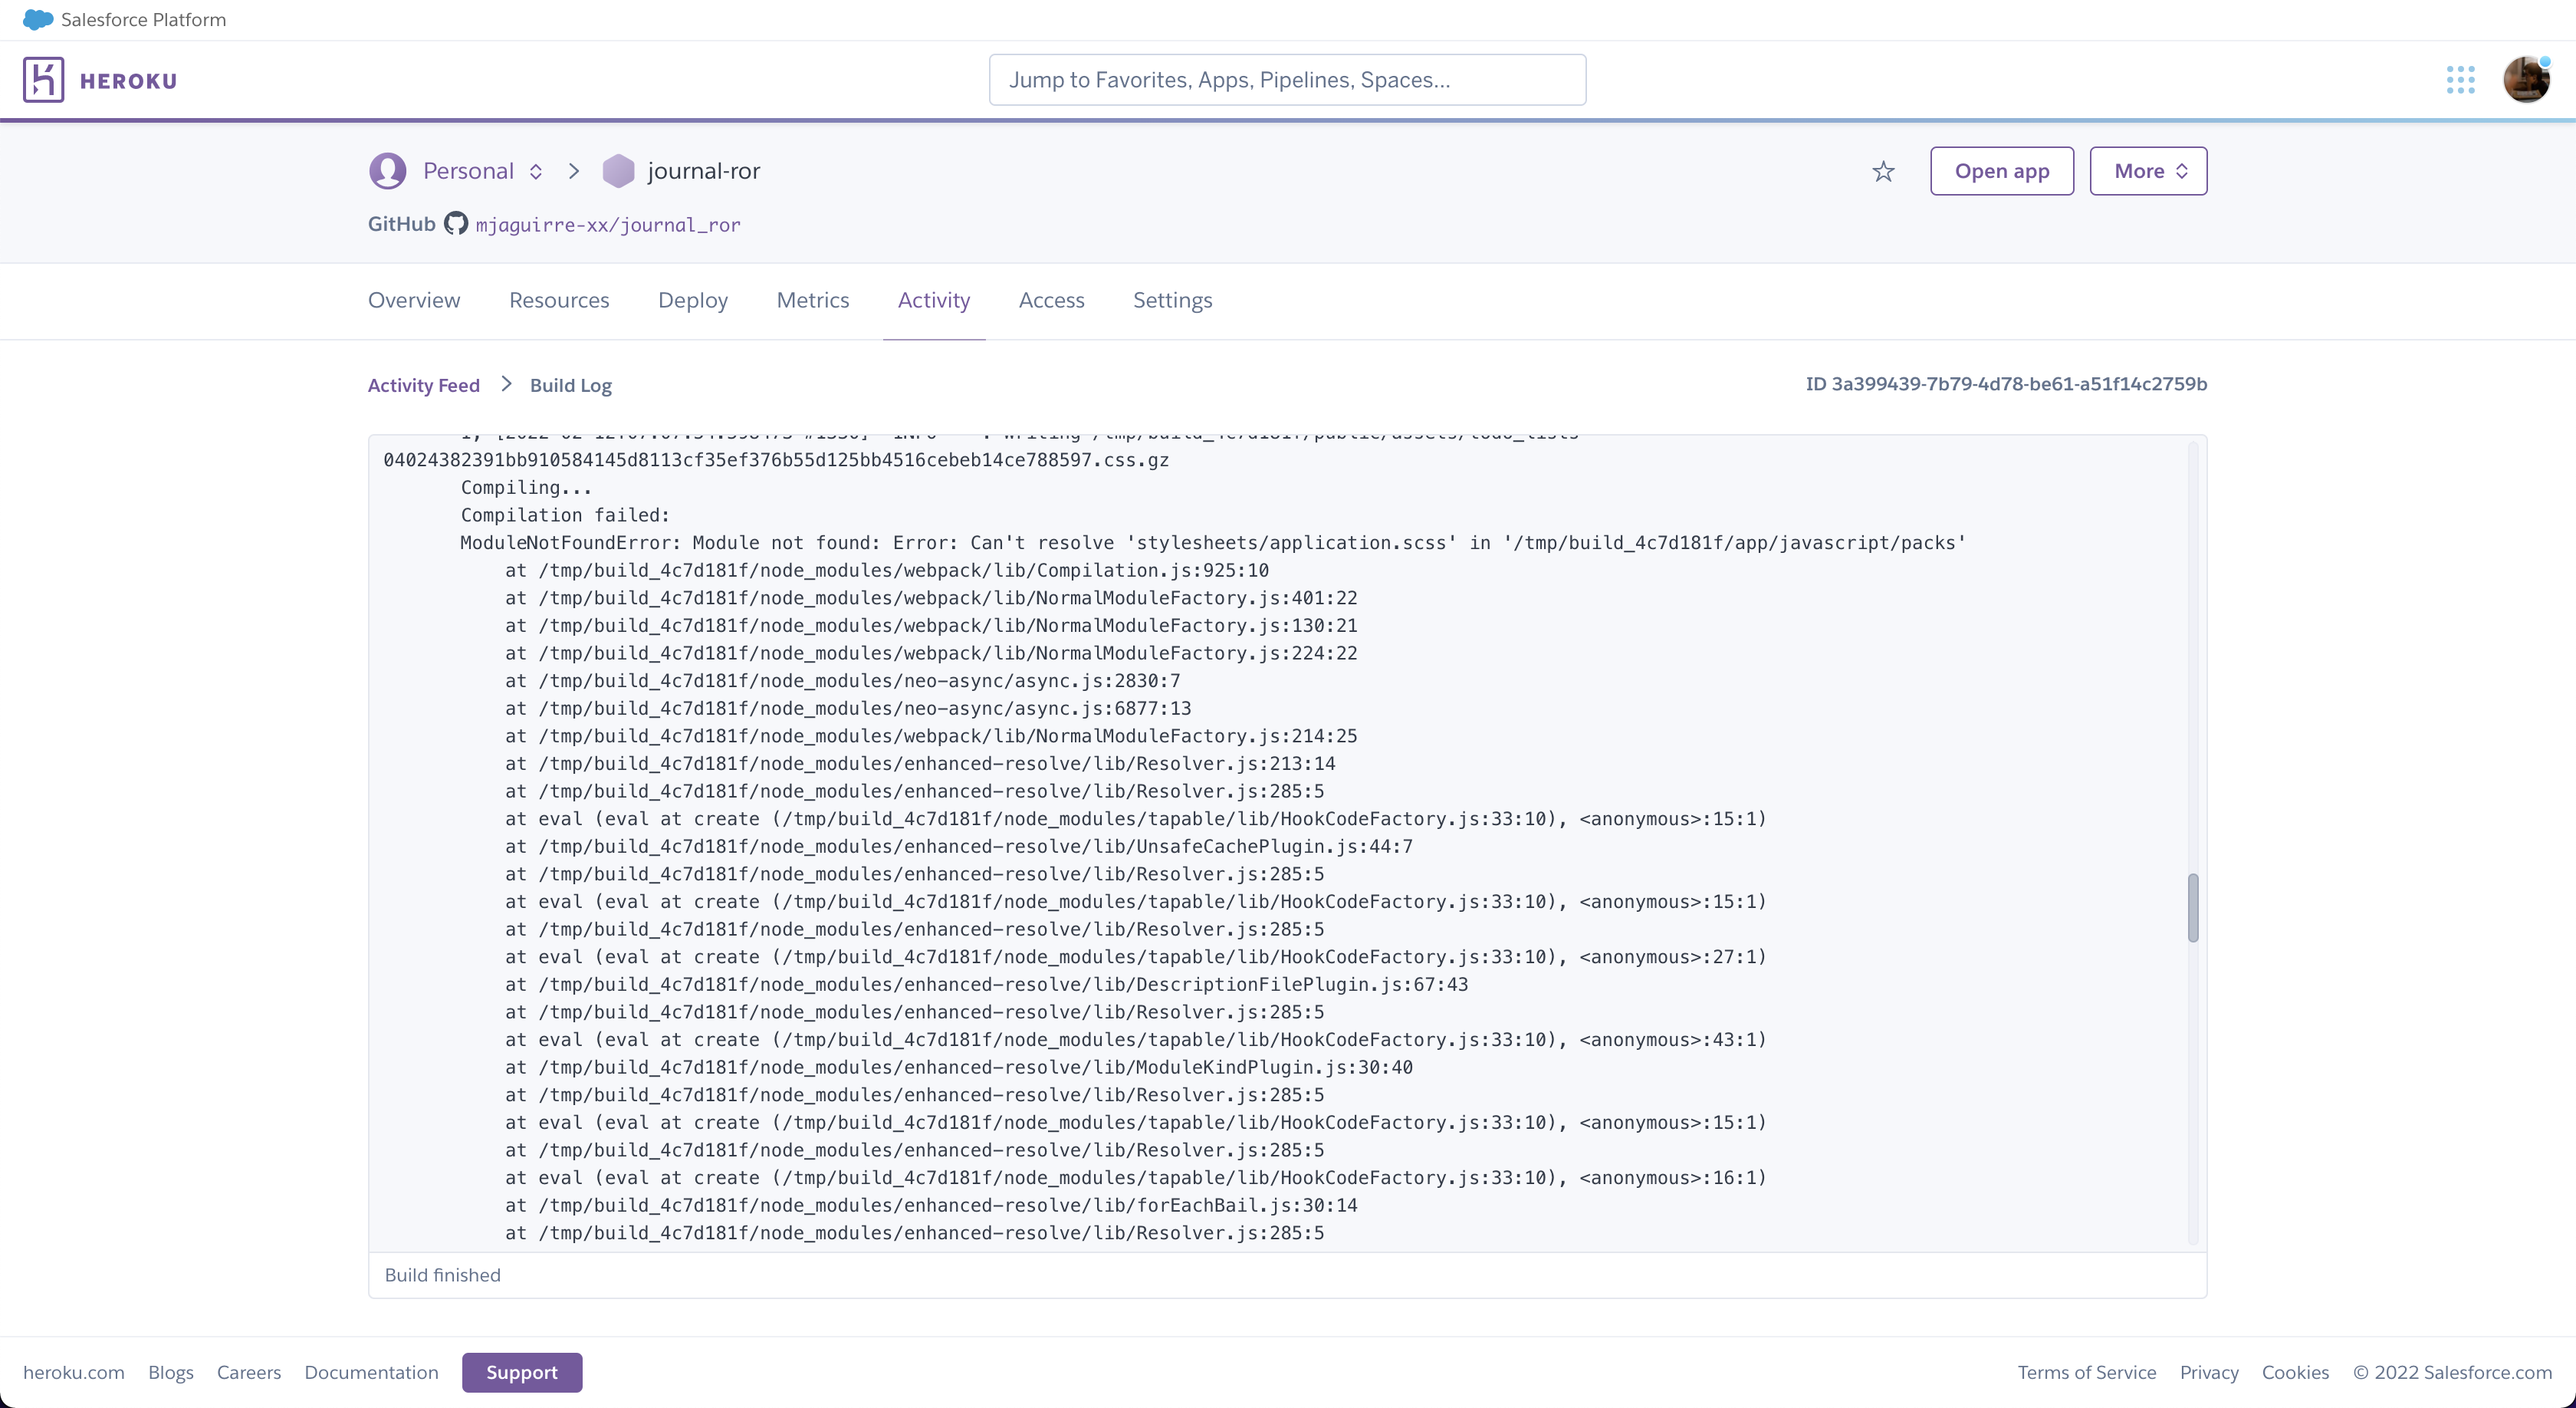
Task: Switch to the Metrics tab
Action: click(812, 300)
